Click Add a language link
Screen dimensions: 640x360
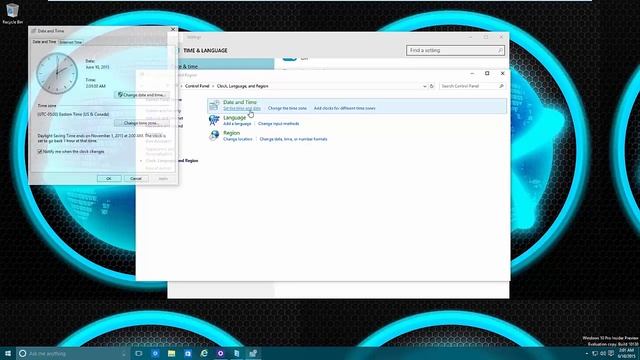click(237, 124)
